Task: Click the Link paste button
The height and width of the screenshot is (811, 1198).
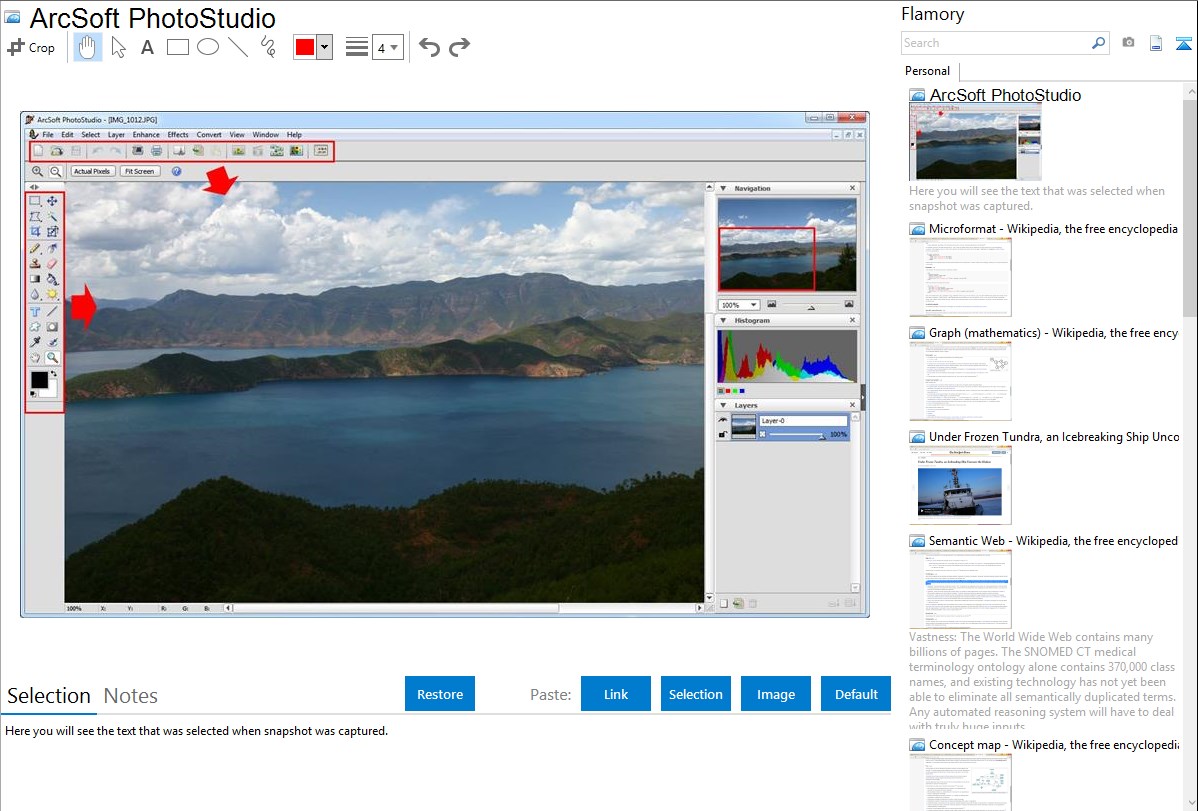Action: tap(616, 694)
